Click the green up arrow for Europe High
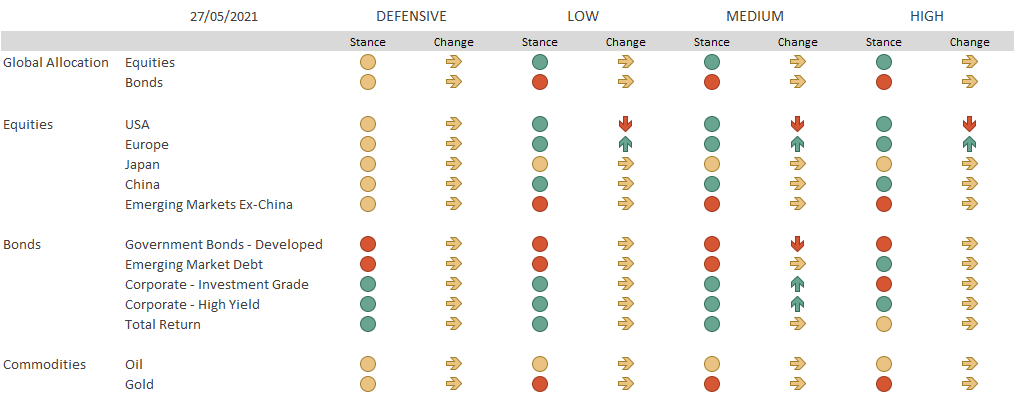1015x395 pixels. 969,144
